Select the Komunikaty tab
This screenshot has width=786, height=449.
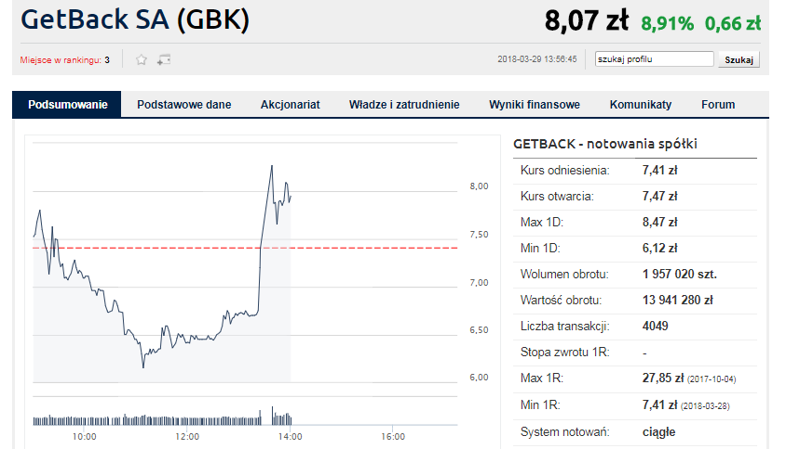pyautogui.click(x=640, y=104)
